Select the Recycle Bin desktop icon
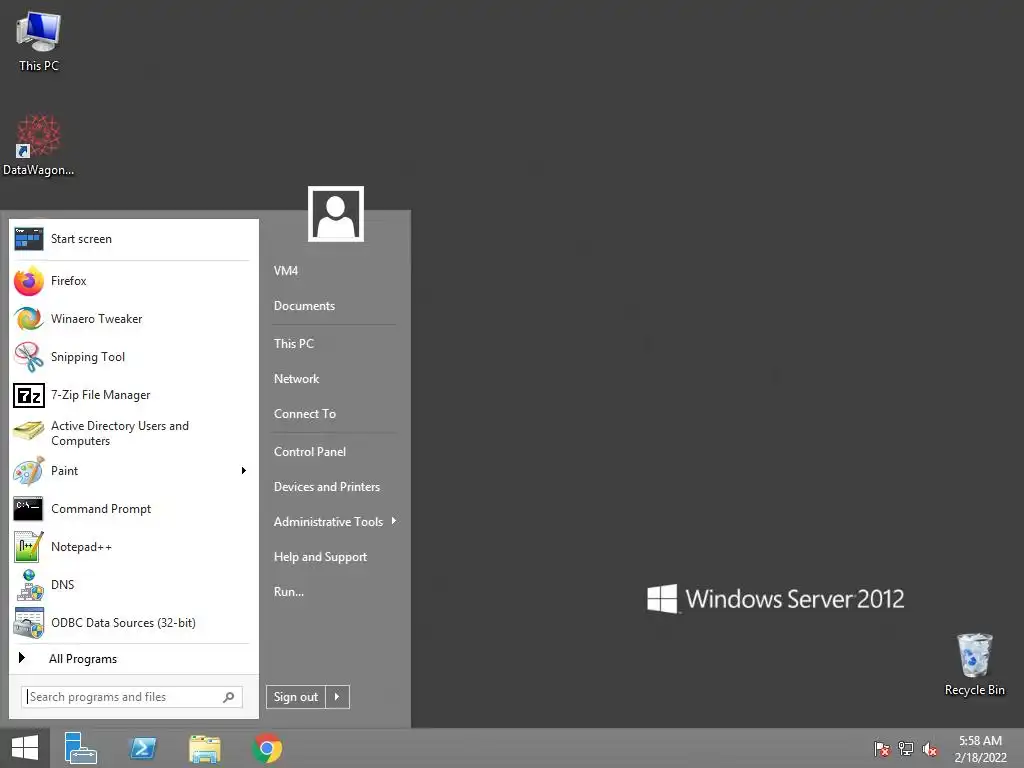The width and height of the screenshot is (1024, 768). pyautogui.click(x=974, y=664)
